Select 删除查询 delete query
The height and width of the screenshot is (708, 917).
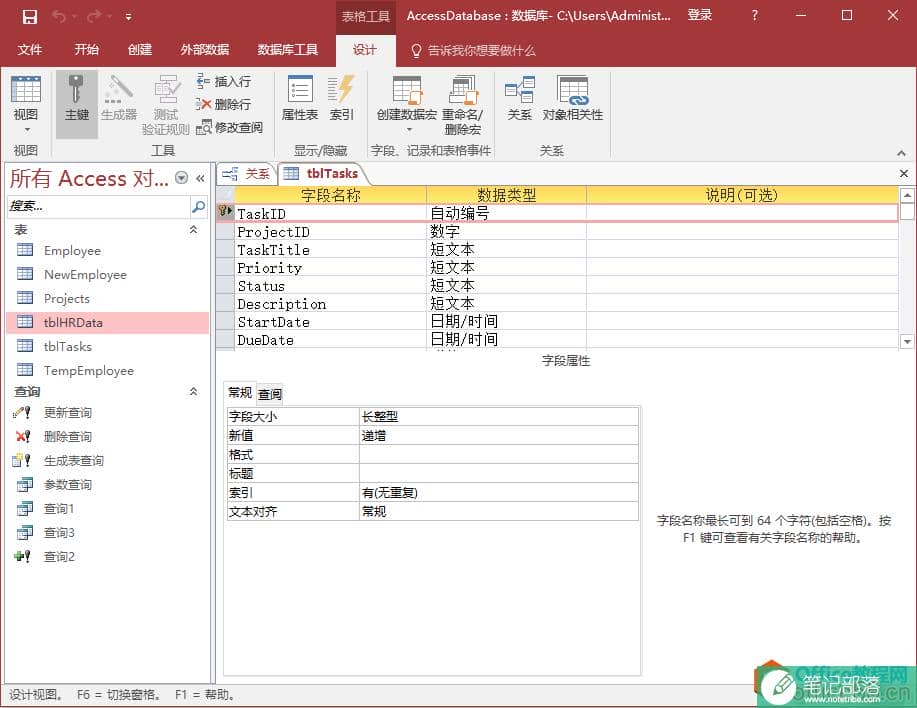tap(108, 437)
